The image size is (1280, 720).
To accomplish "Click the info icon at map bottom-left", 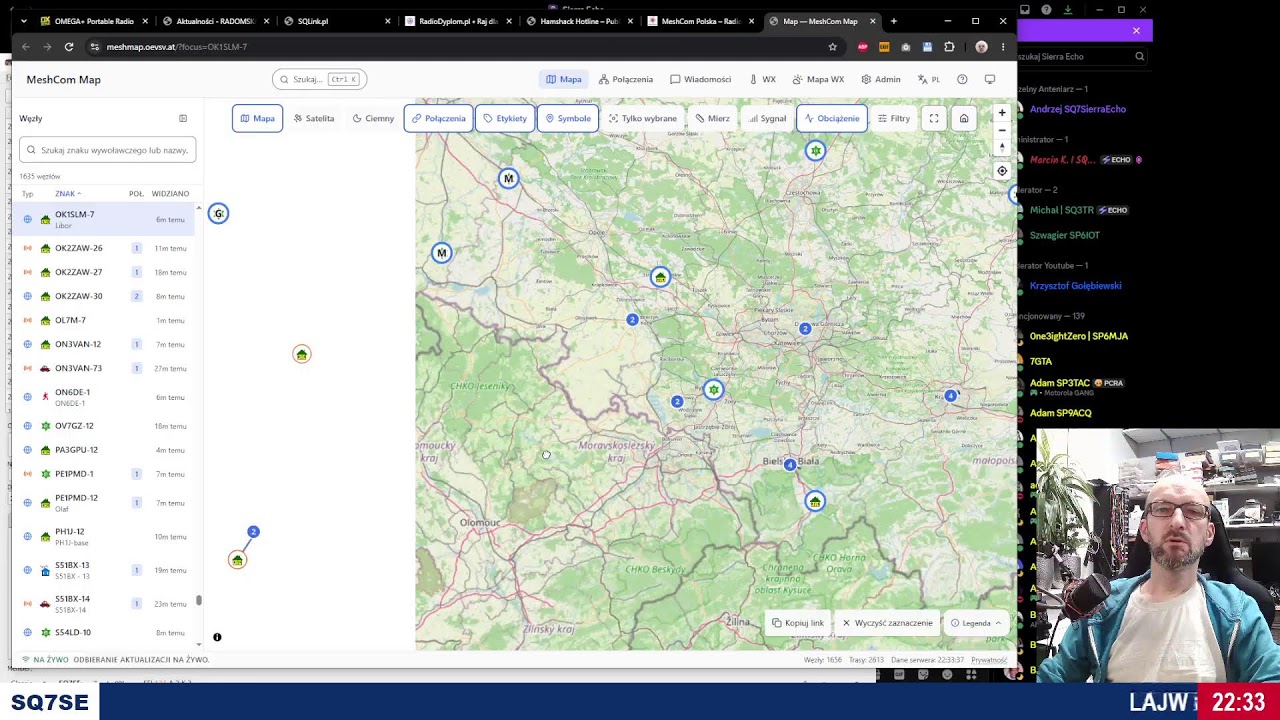I will 217,637.
